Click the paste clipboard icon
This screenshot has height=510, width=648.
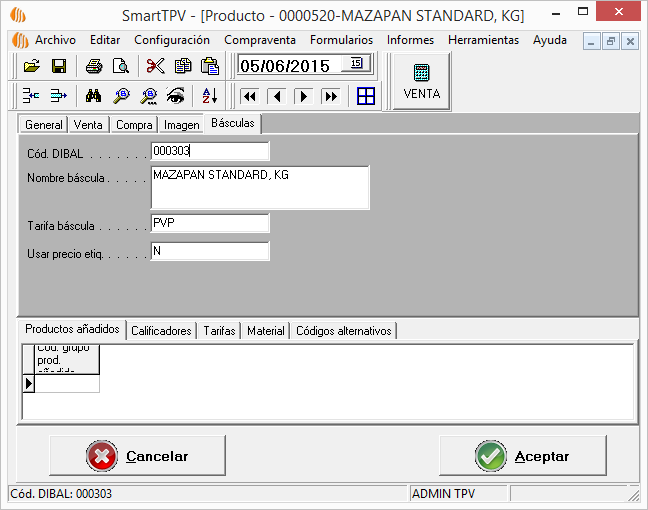(x=210, y=66)
